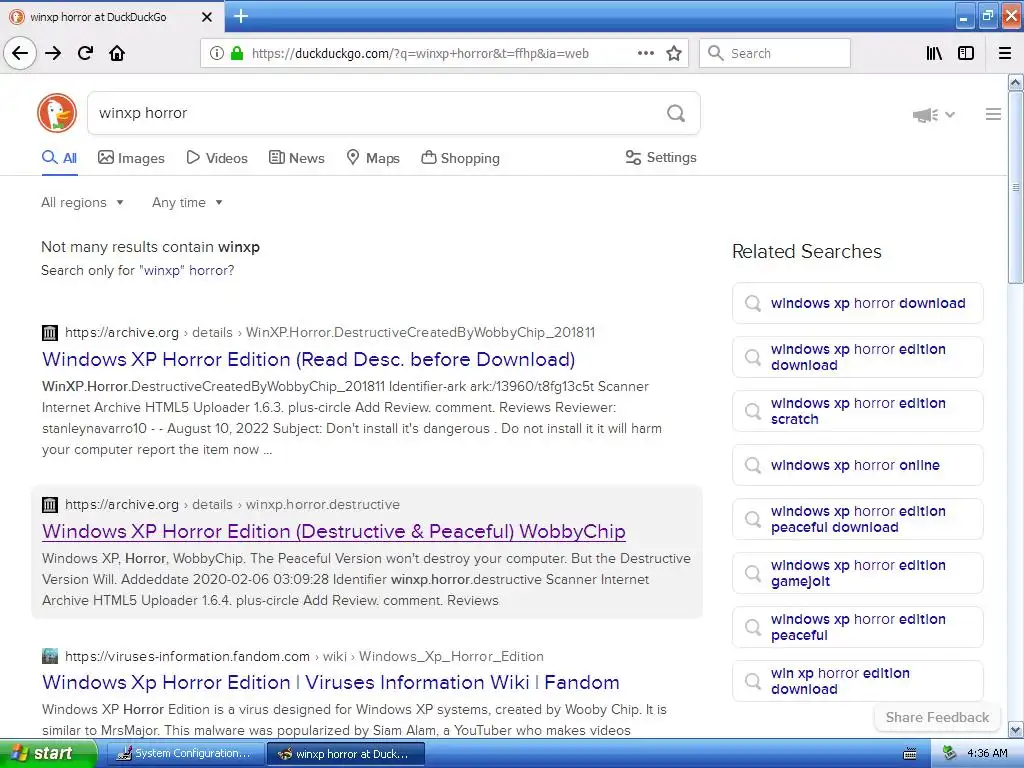The width and height of the screenshot is (1024, 768).
Task: Search only for "winxp" horror link
Action: click(x=187, y=270)
